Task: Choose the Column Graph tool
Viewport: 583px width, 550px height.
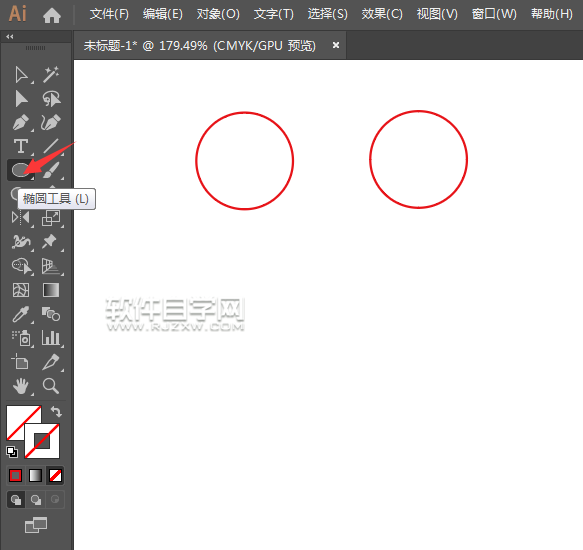Action: (x=51, y=338)
